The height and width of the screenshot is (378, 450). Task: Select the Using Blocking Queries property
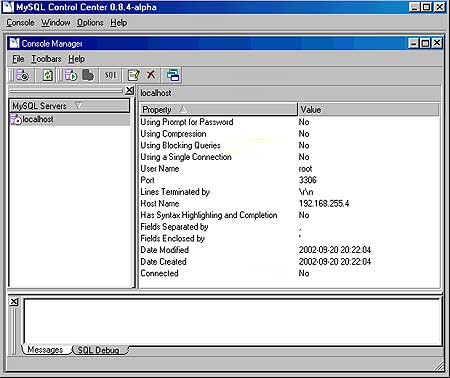(x=180, y=145)
